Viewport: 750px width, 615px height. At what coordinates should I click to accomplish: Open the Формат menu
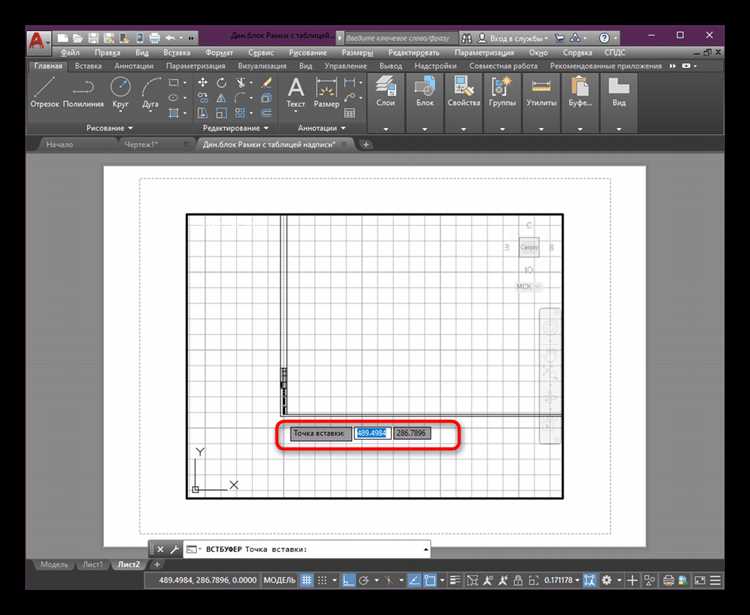(x=219, y=53)
